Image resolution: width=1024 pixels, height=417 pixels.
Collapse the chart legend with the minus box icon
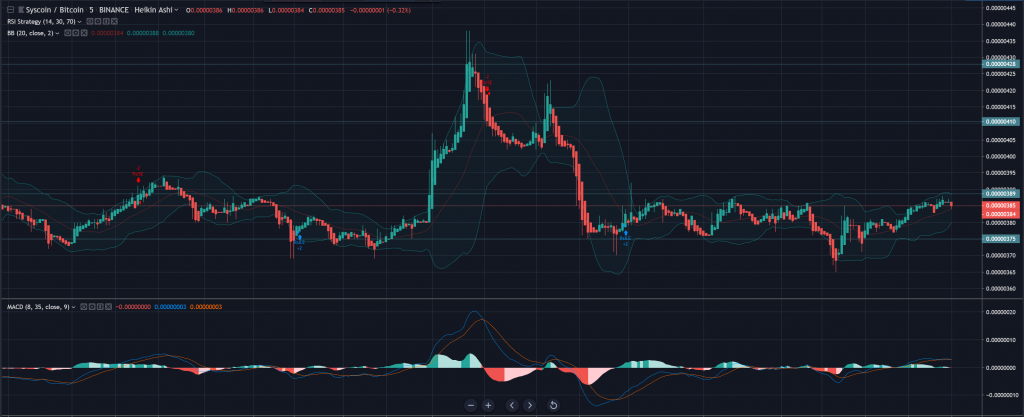click(10, 10)
